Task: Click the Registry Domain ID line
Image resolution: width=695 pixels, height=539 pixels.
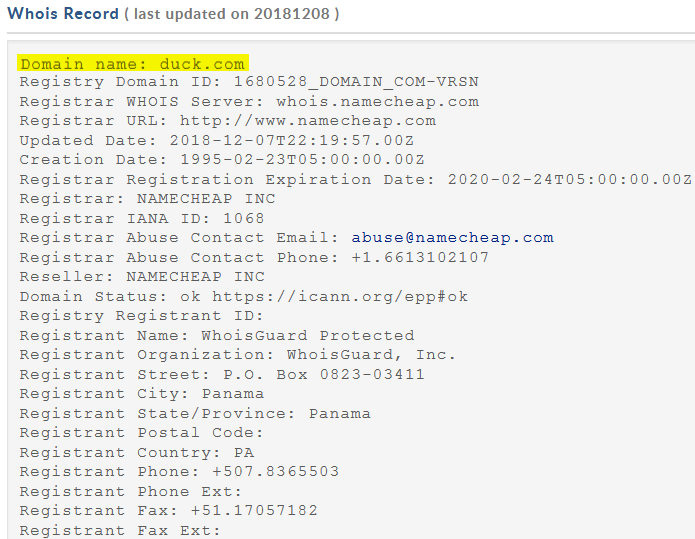Action: pyautogui.click(x=249, y=82)
